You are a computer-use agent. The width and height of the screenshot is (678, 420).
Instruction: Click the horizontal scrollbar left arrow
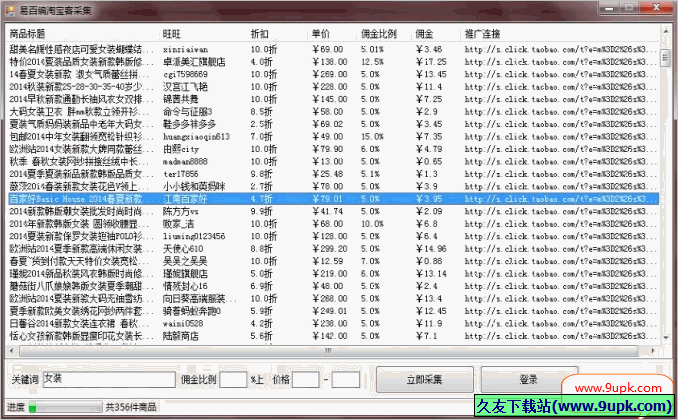[x=11, y=351]
